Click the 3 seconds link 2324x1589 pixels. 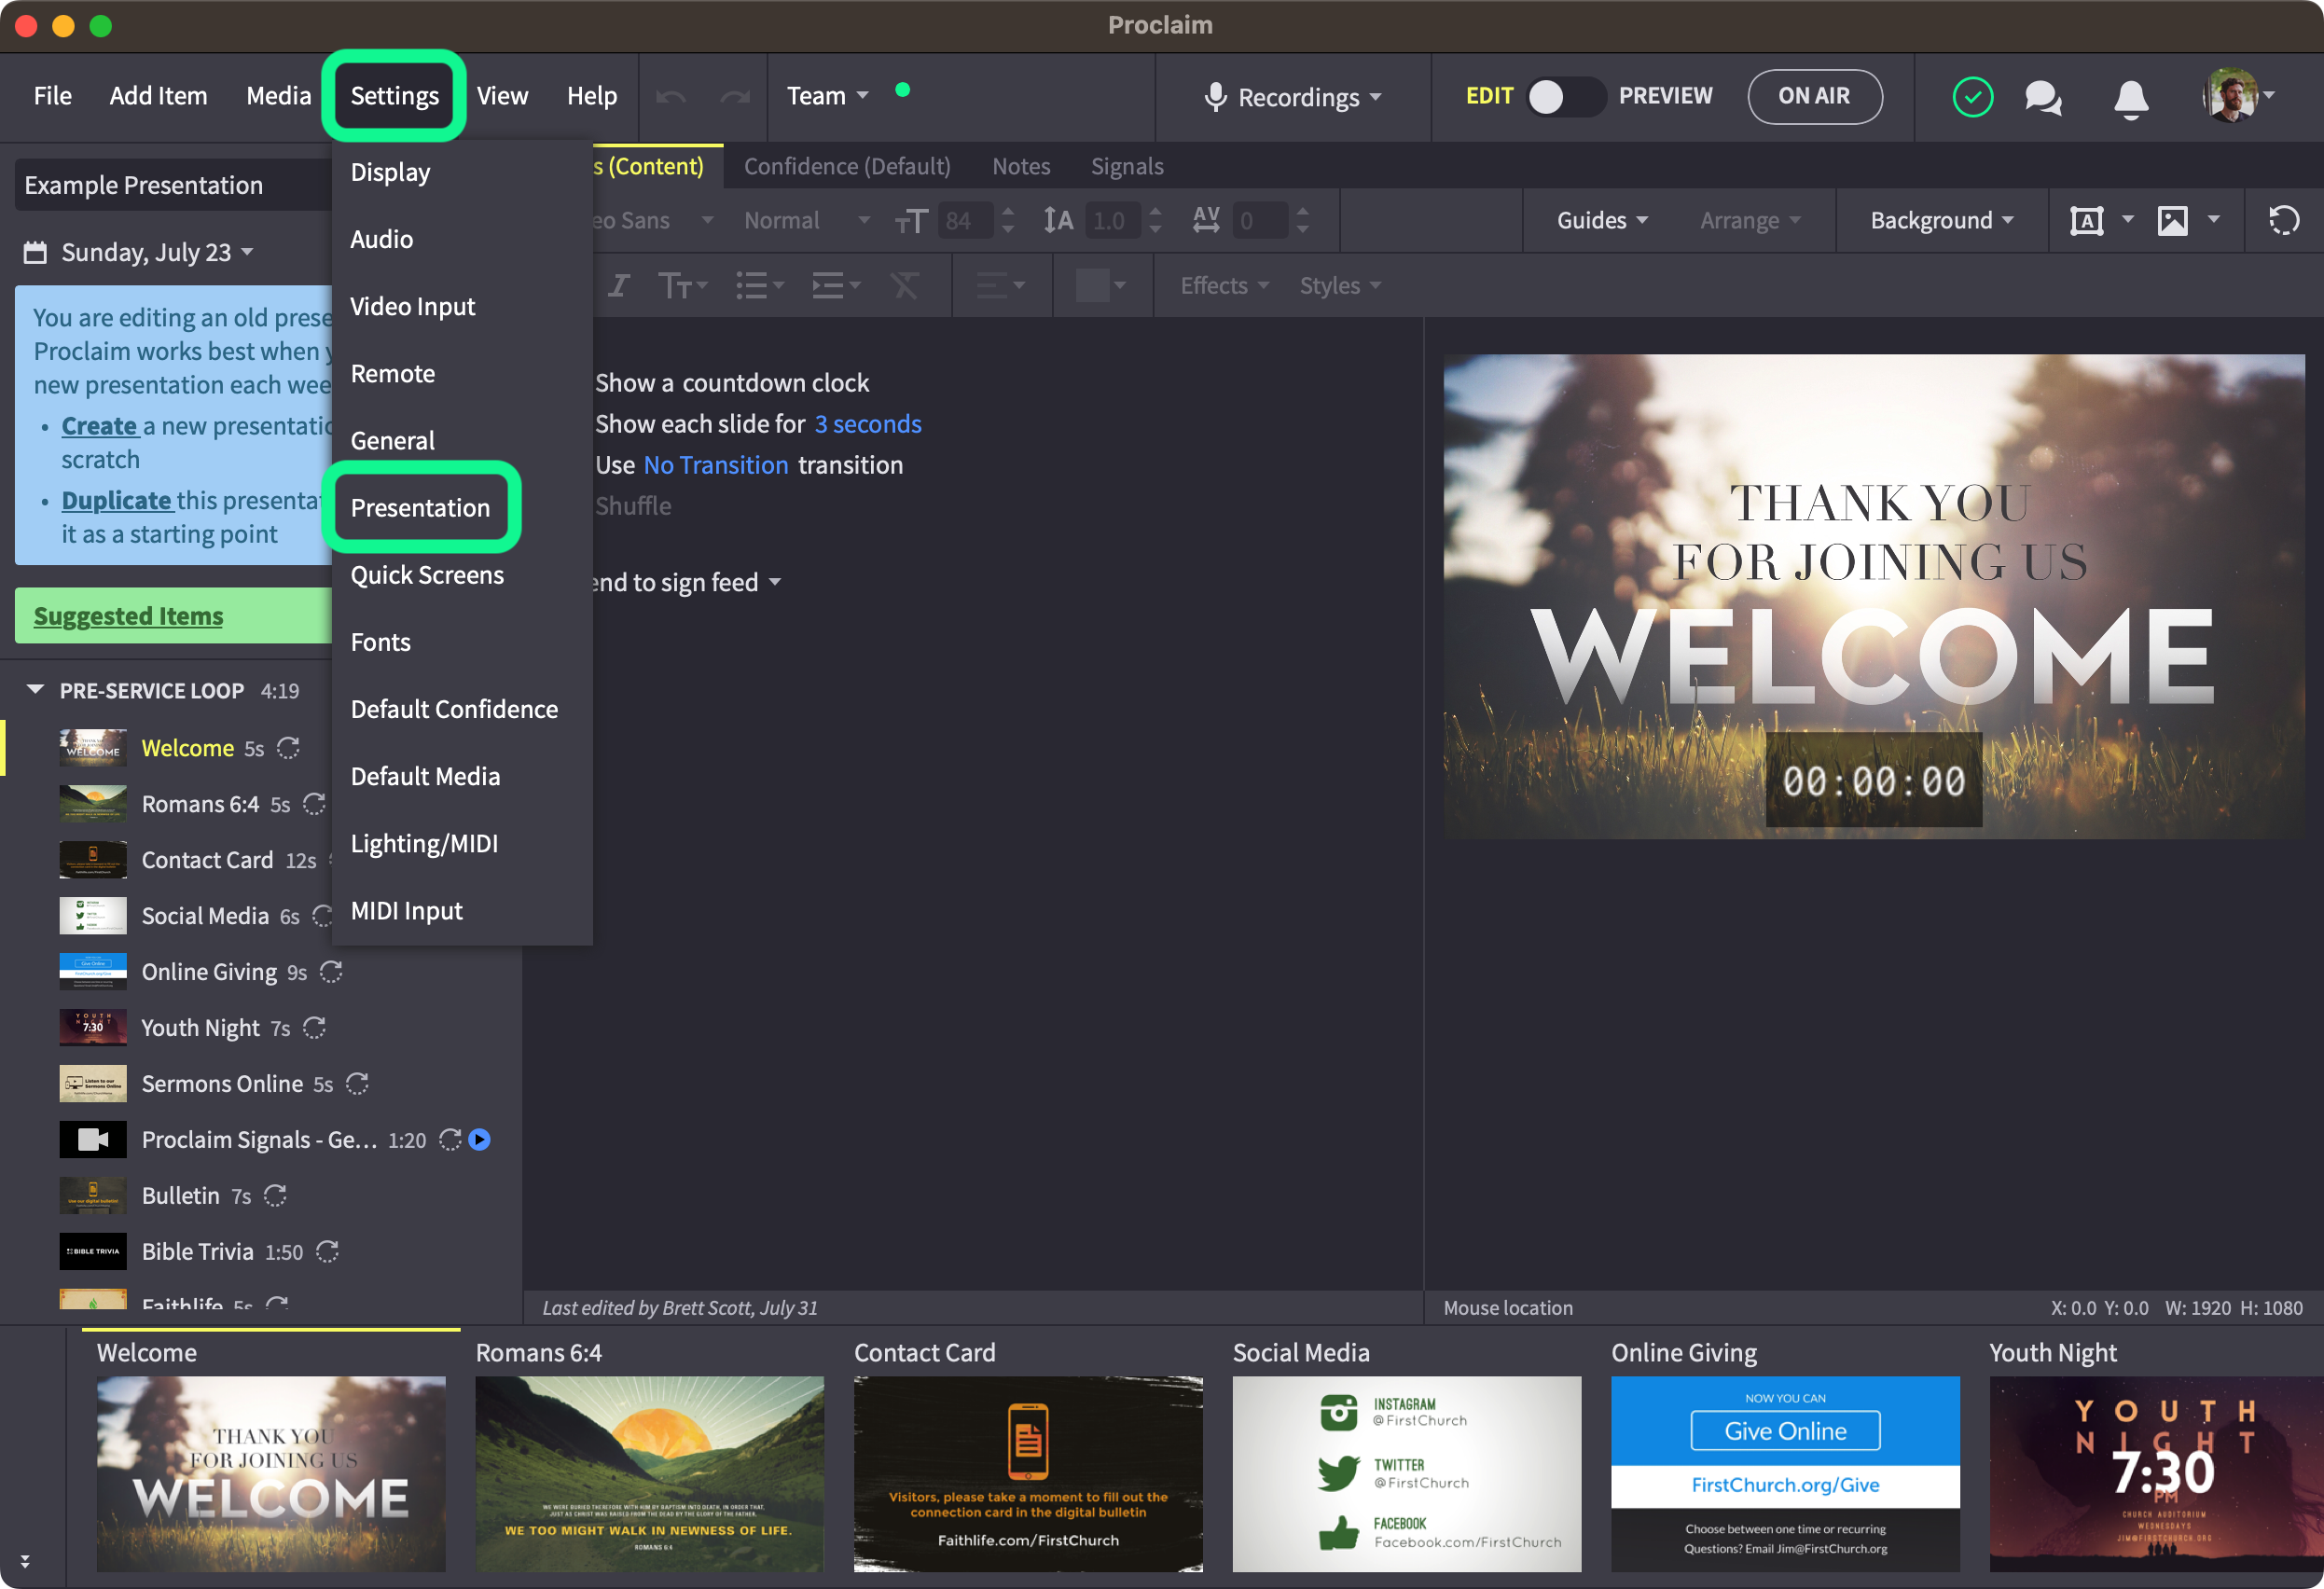point(868,424)
